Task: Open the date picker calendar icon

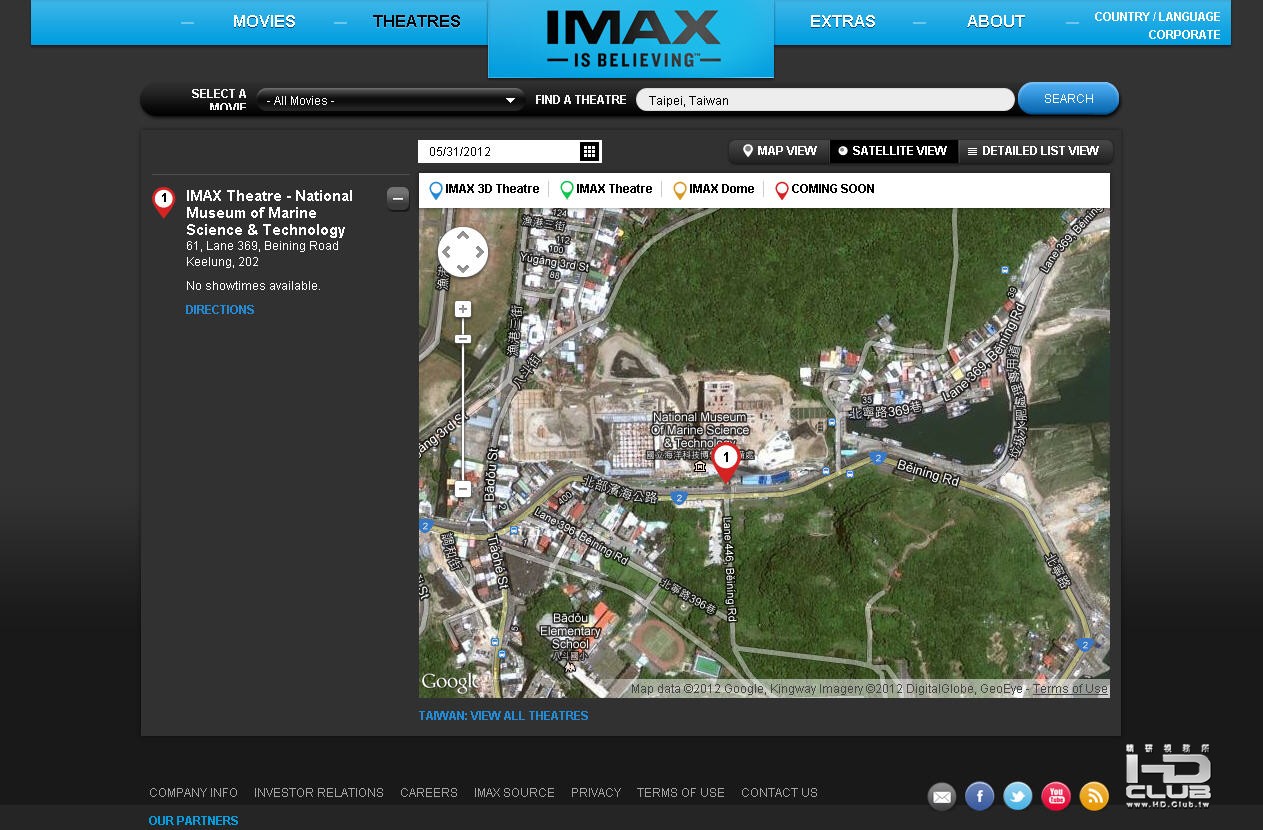Action: coord(589,151)
